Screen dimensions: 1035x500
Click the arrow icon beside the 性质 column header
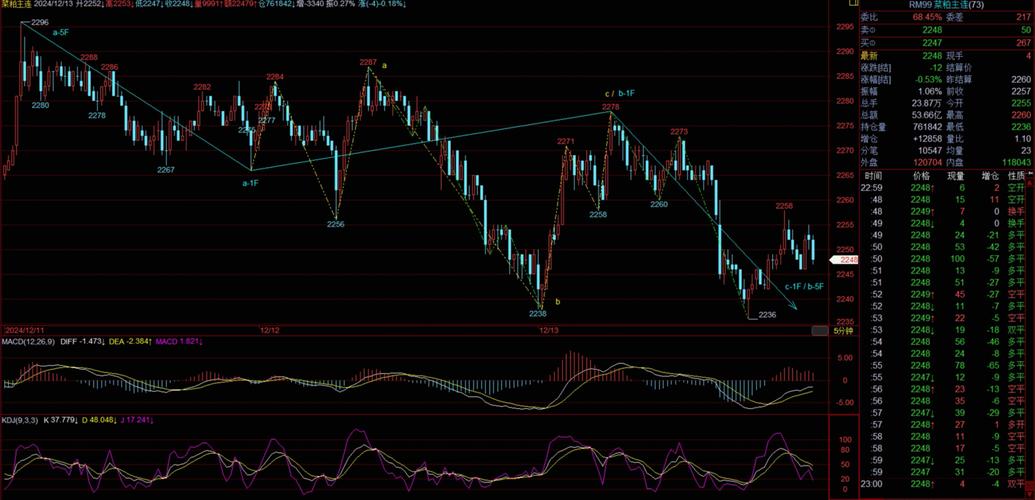coord(1030,175)
